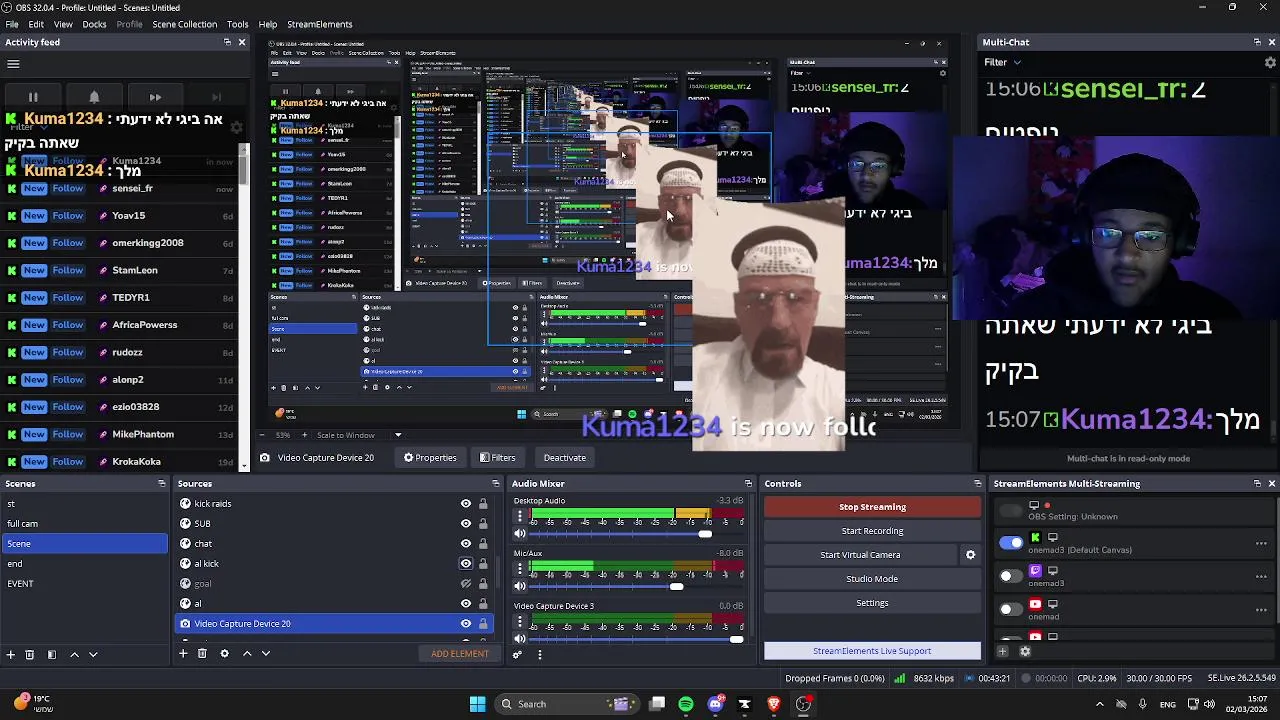Click Start Recording

coord(872,531)
